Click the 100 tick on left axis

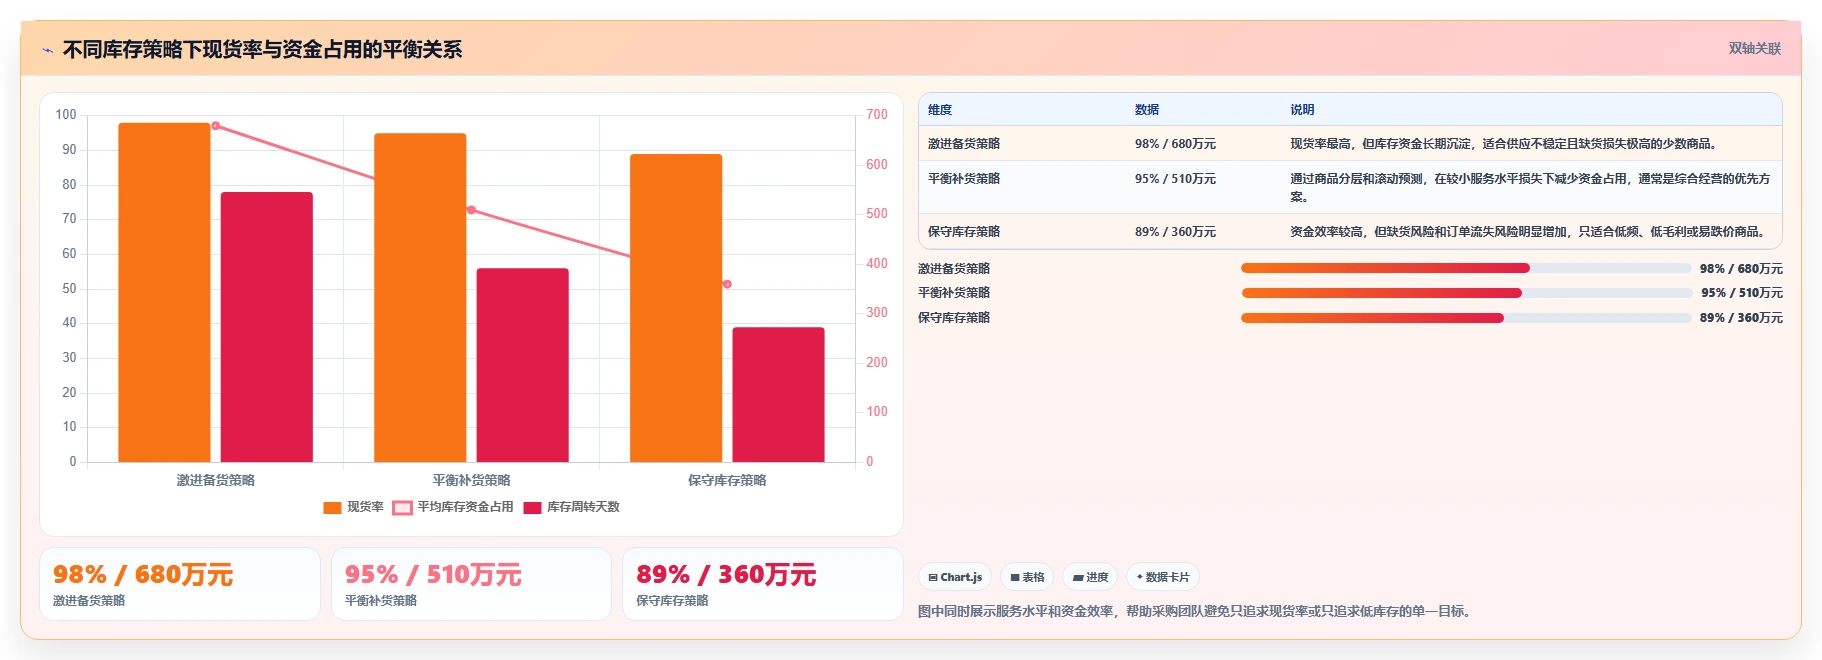(66, 115)
